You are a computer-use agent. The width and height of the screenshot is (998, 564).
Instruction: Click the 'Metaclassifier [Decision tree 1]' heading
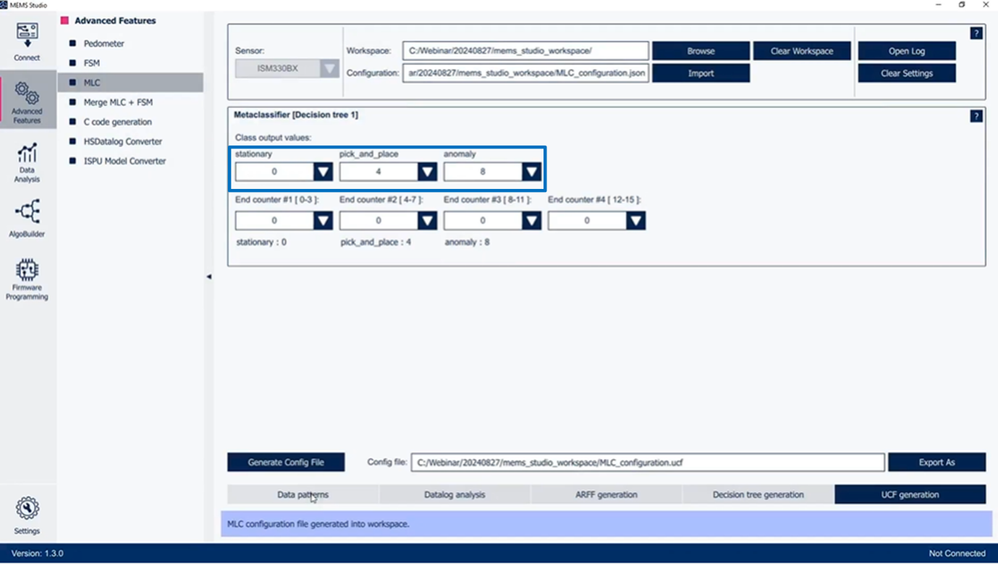296,115
